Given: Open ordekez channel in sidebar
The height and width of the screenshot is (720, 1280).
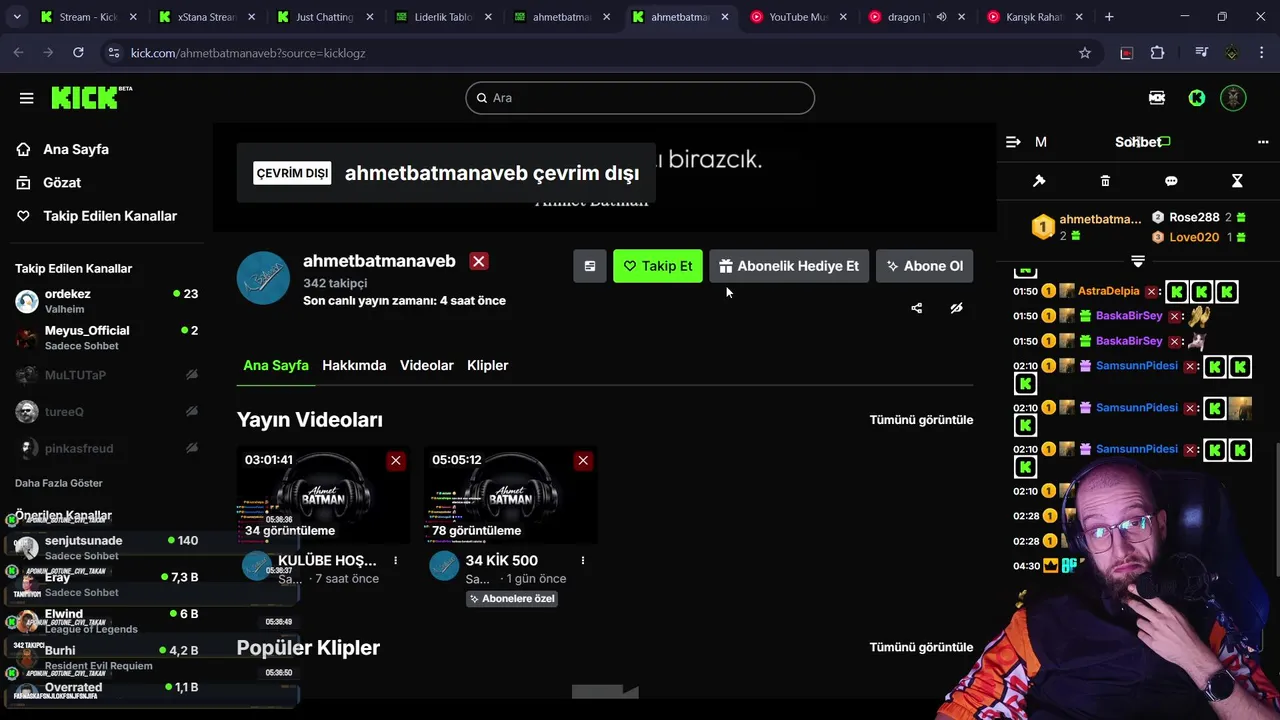Looking at the screenshot, I should pos(107,301).
